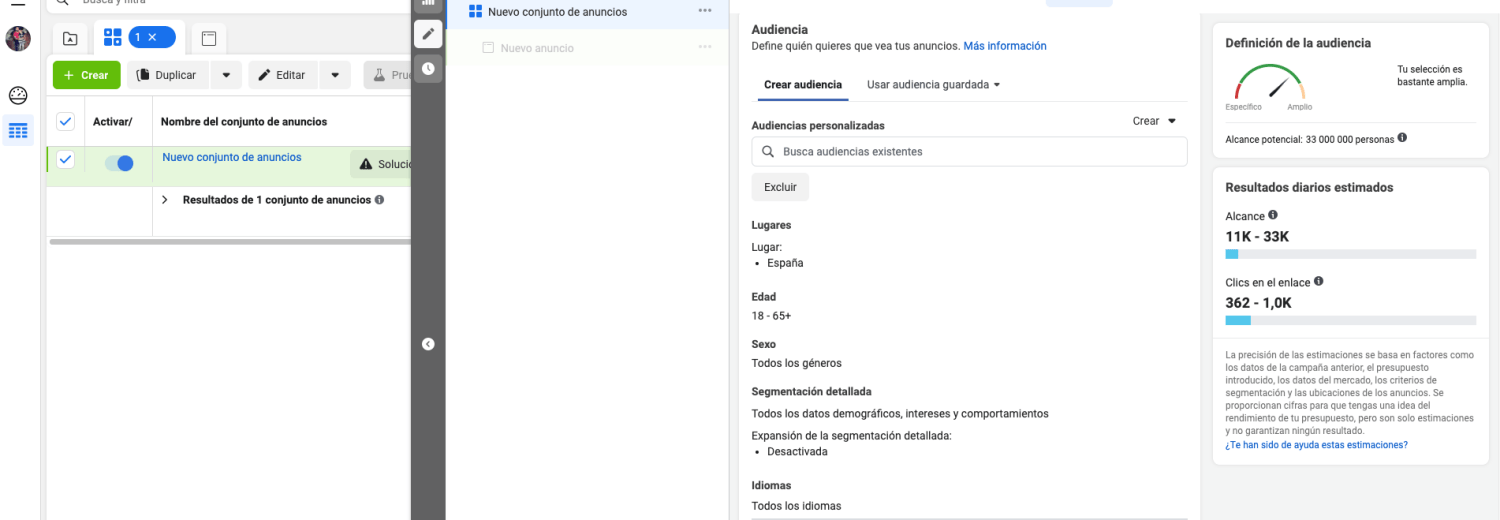Image resolution: width=1500 pixels, height=520 pixels.
Task: Open the Más información link
Action: (x=1005, y=46)
